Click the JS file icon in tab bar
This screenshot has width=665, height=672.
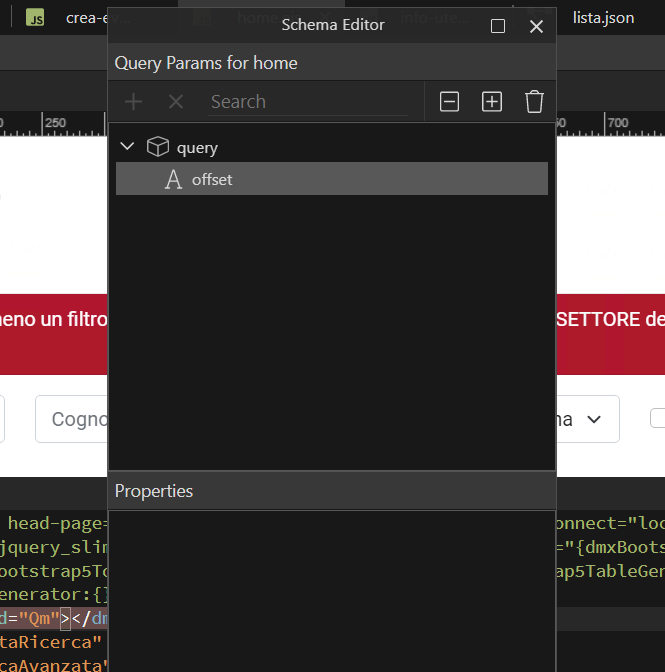click(35, 18)
